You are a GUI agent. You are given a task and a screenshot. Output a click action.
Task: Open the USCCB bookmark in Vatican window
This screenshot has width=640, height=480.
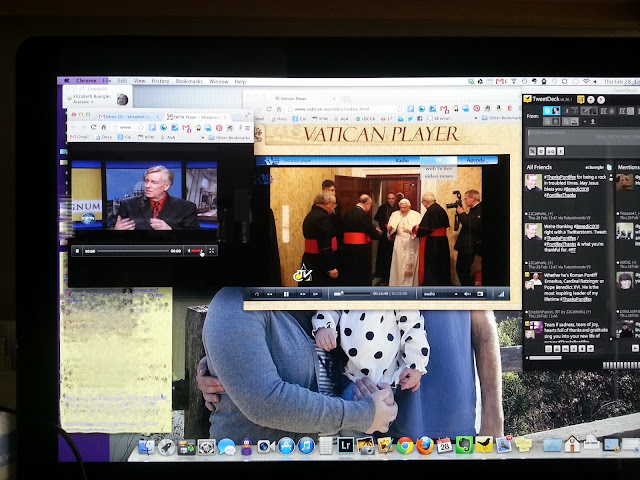365,119
